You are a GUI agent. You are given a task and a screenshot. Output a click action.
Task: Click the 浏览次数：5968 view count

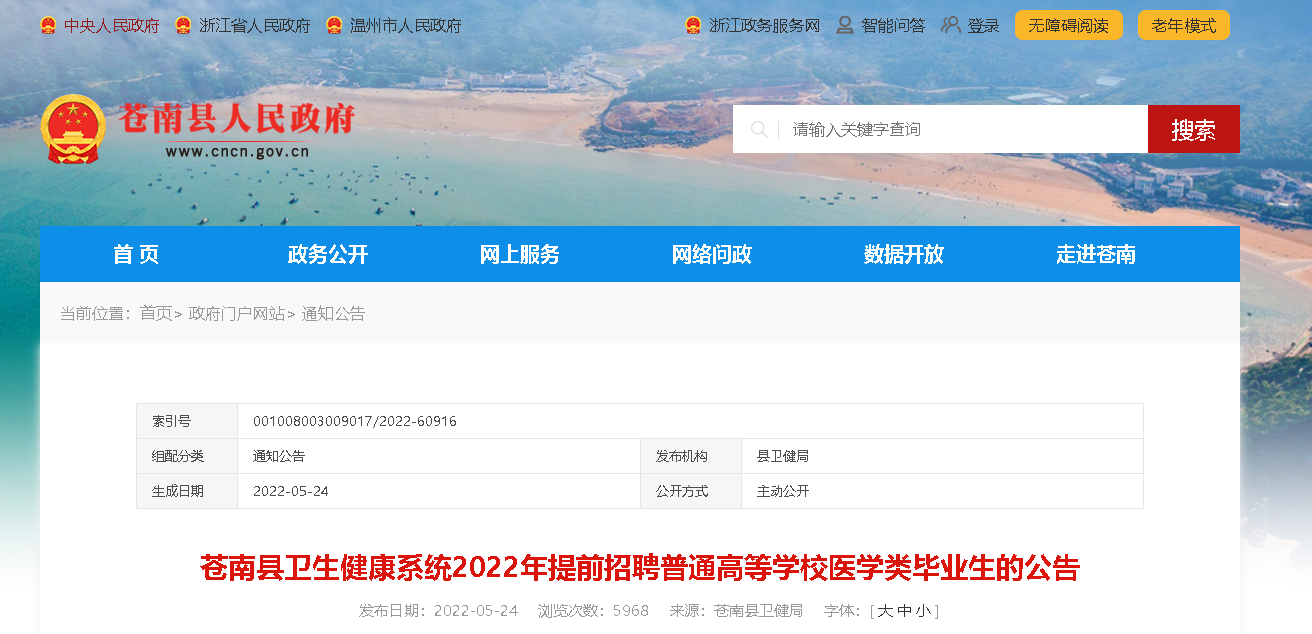click(593, 611)
